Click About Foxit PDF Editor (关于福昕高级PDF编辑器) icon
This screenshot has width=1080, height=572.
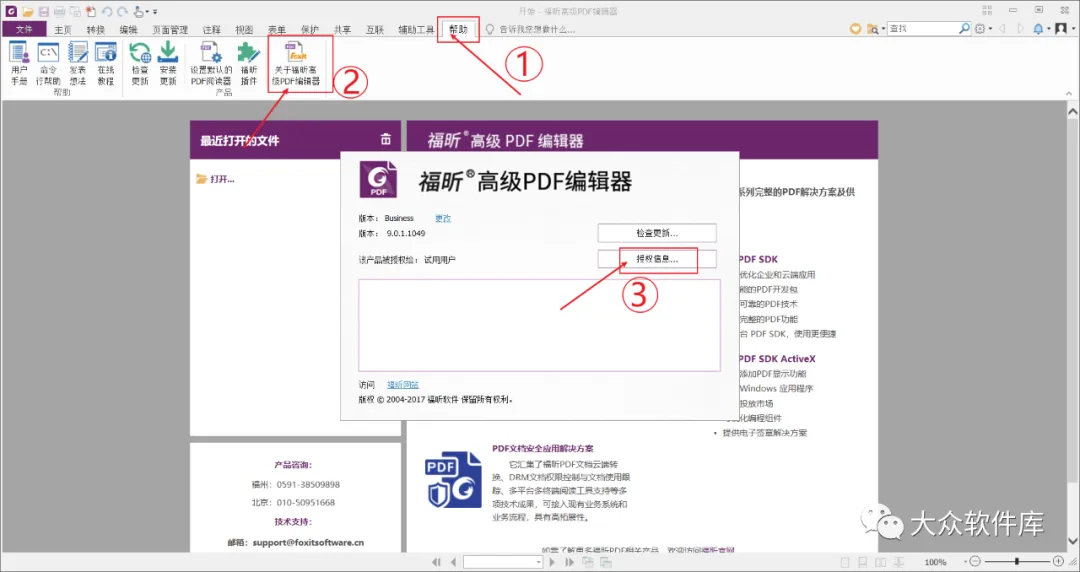(297, 63)
